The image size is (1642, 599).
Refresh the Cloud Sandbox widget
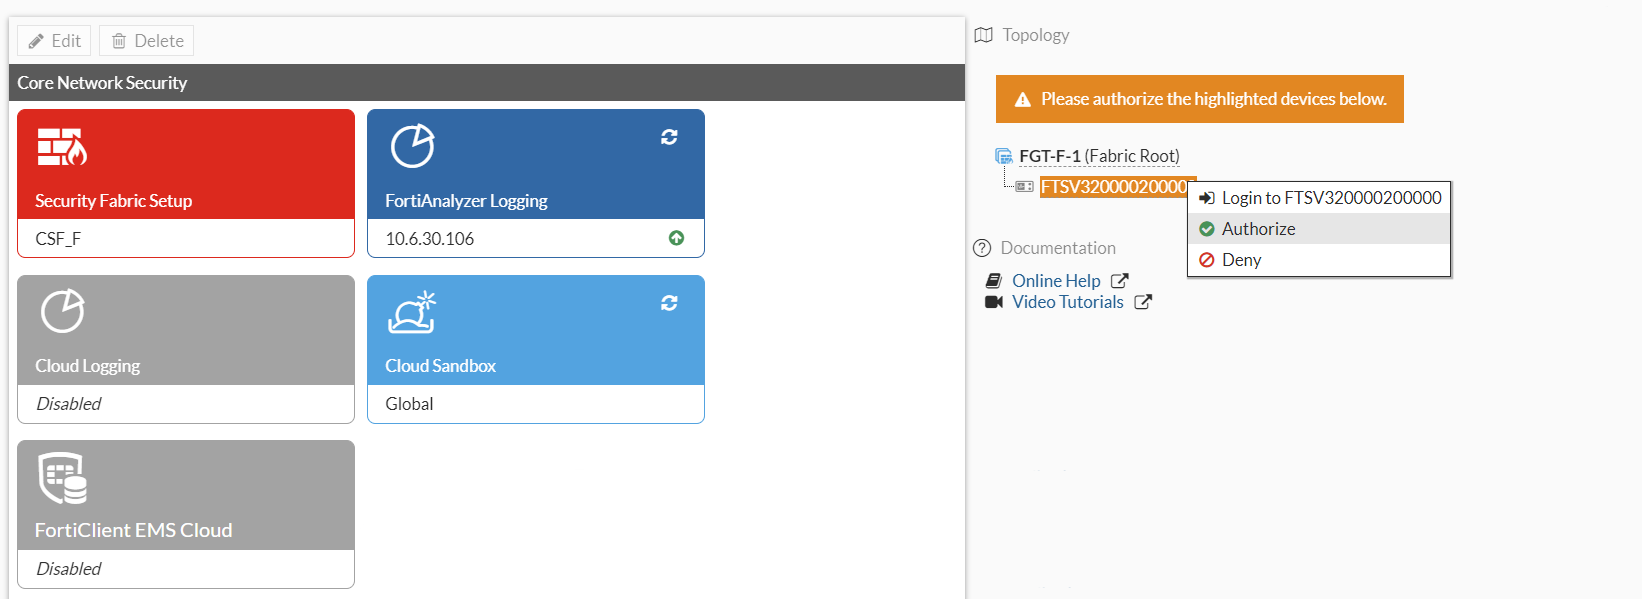pyautogui.click(x=670, y=303)
